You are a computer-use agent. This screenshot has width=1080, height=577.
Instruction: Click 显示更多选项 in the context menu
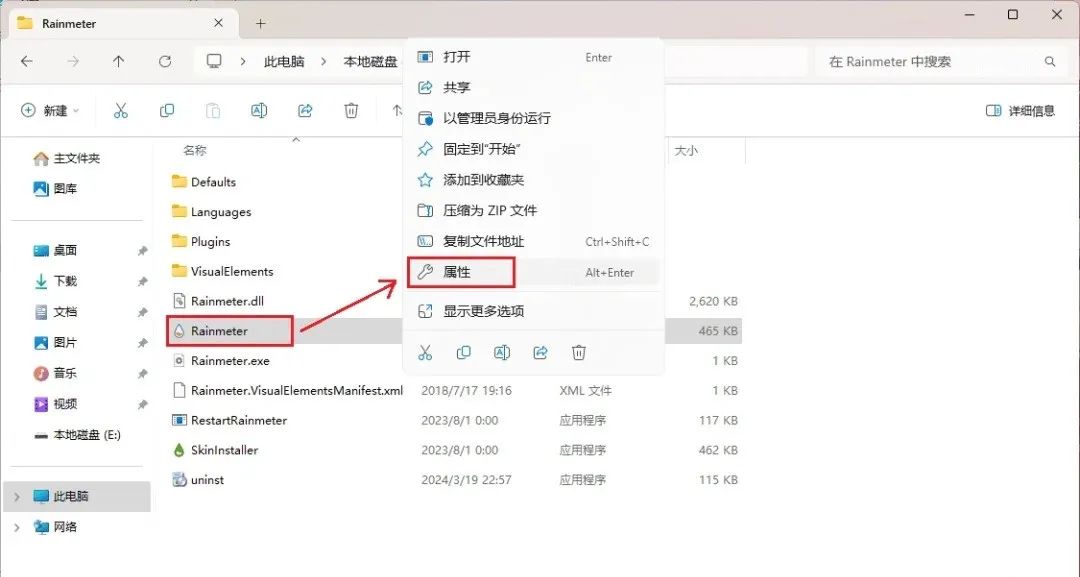click(533, 311)
